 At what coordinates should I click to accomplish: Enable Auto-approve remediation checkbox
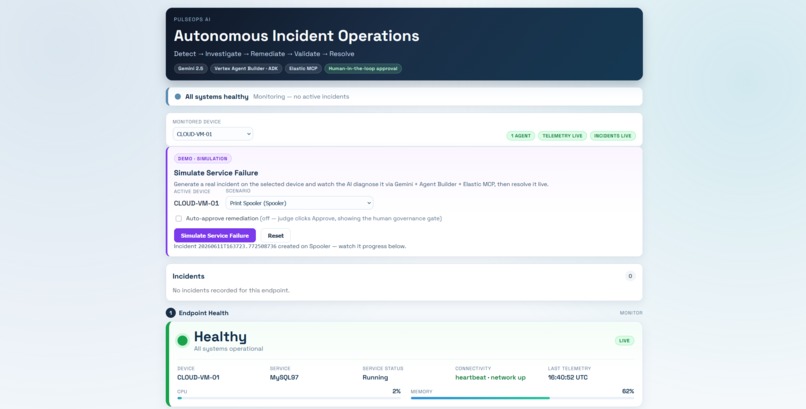[178, 218]
